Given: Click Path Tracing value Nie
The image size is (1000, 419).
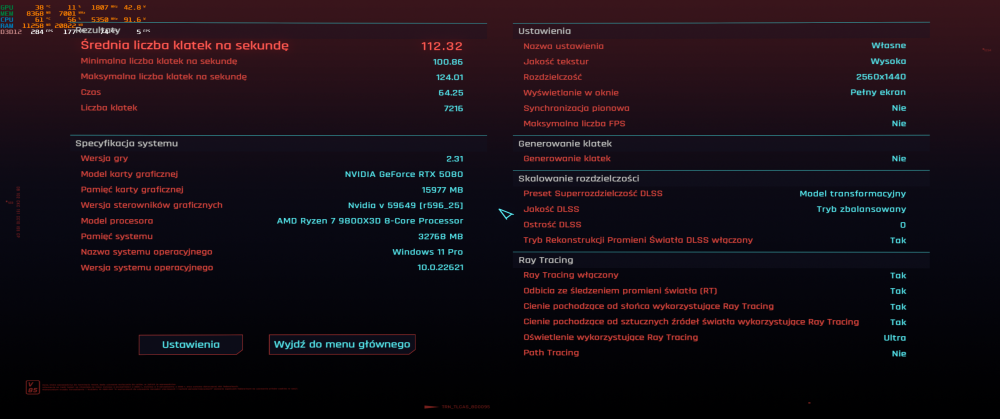Looking at the screenshot, I should pyautogui.click(x=899, y=353).
